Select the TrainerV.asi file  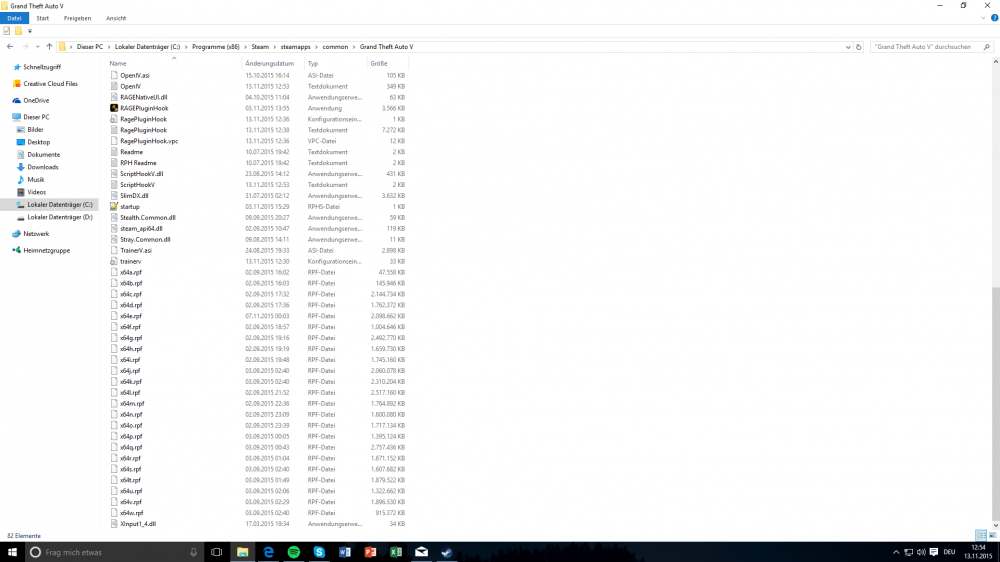pos(136,250)
